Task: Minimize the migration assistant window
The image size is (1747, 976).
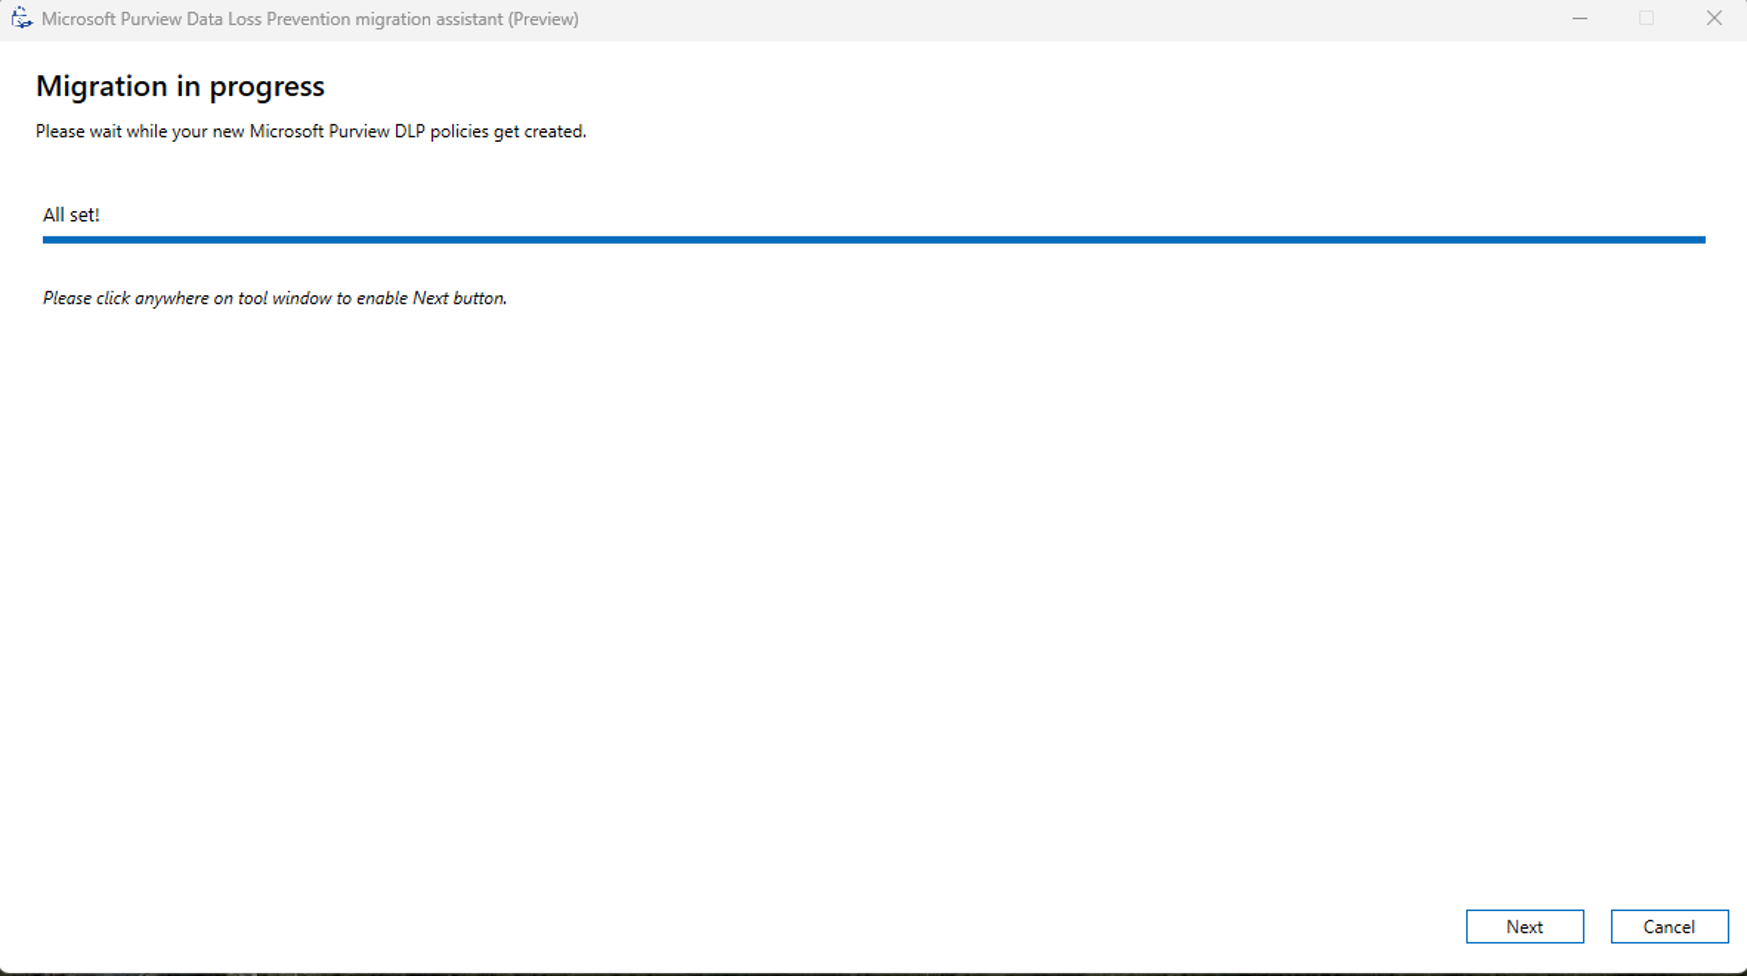Action: tap(1580, 18)
